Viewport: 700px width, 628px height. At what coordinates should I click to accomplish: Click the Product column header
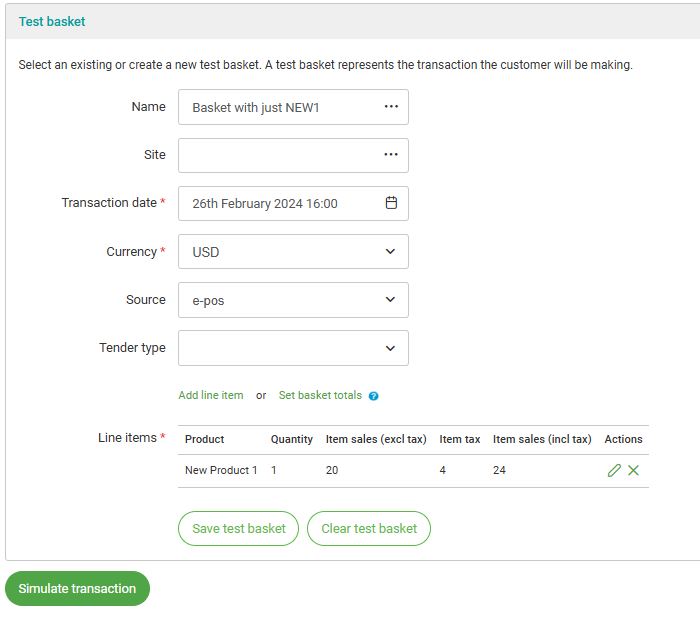coord(205,439)
